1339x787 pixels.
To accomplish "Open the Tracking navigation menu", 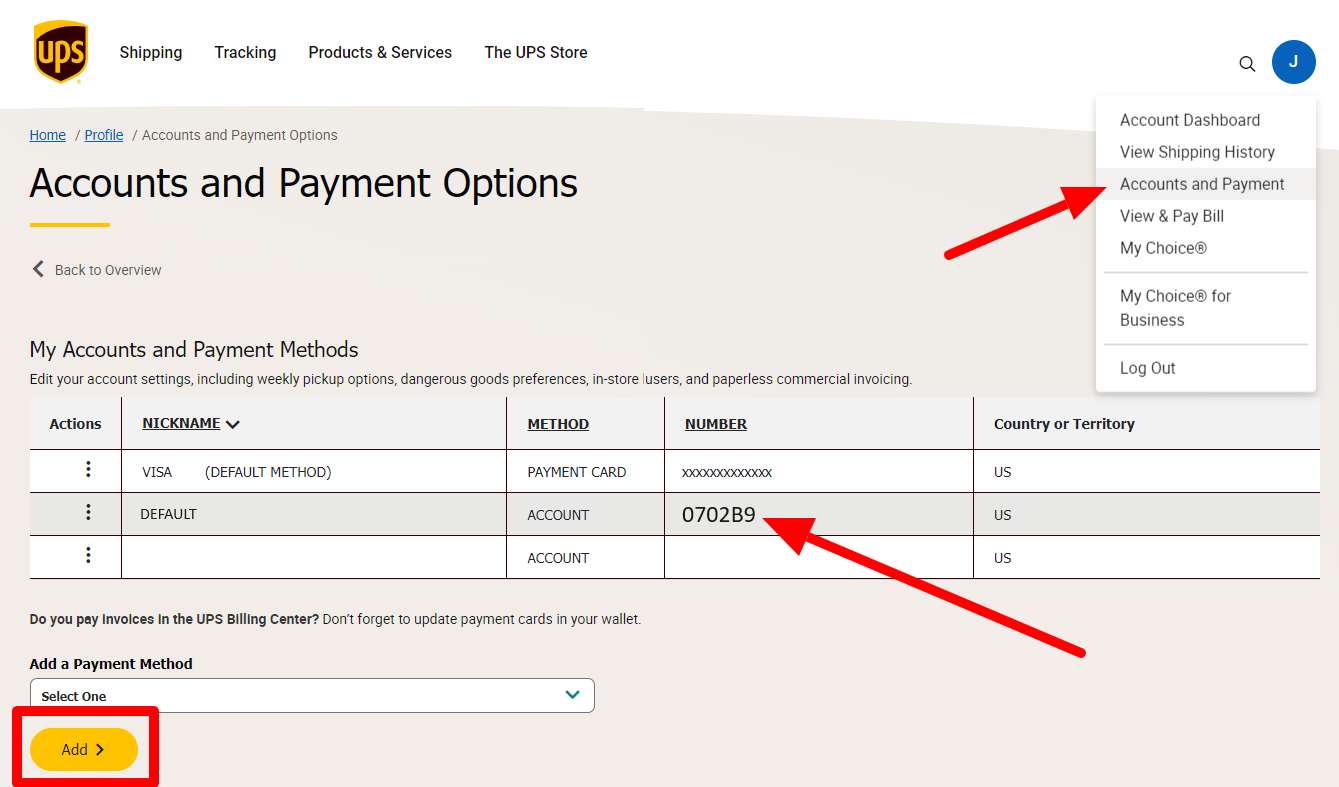I will (245, 52).
